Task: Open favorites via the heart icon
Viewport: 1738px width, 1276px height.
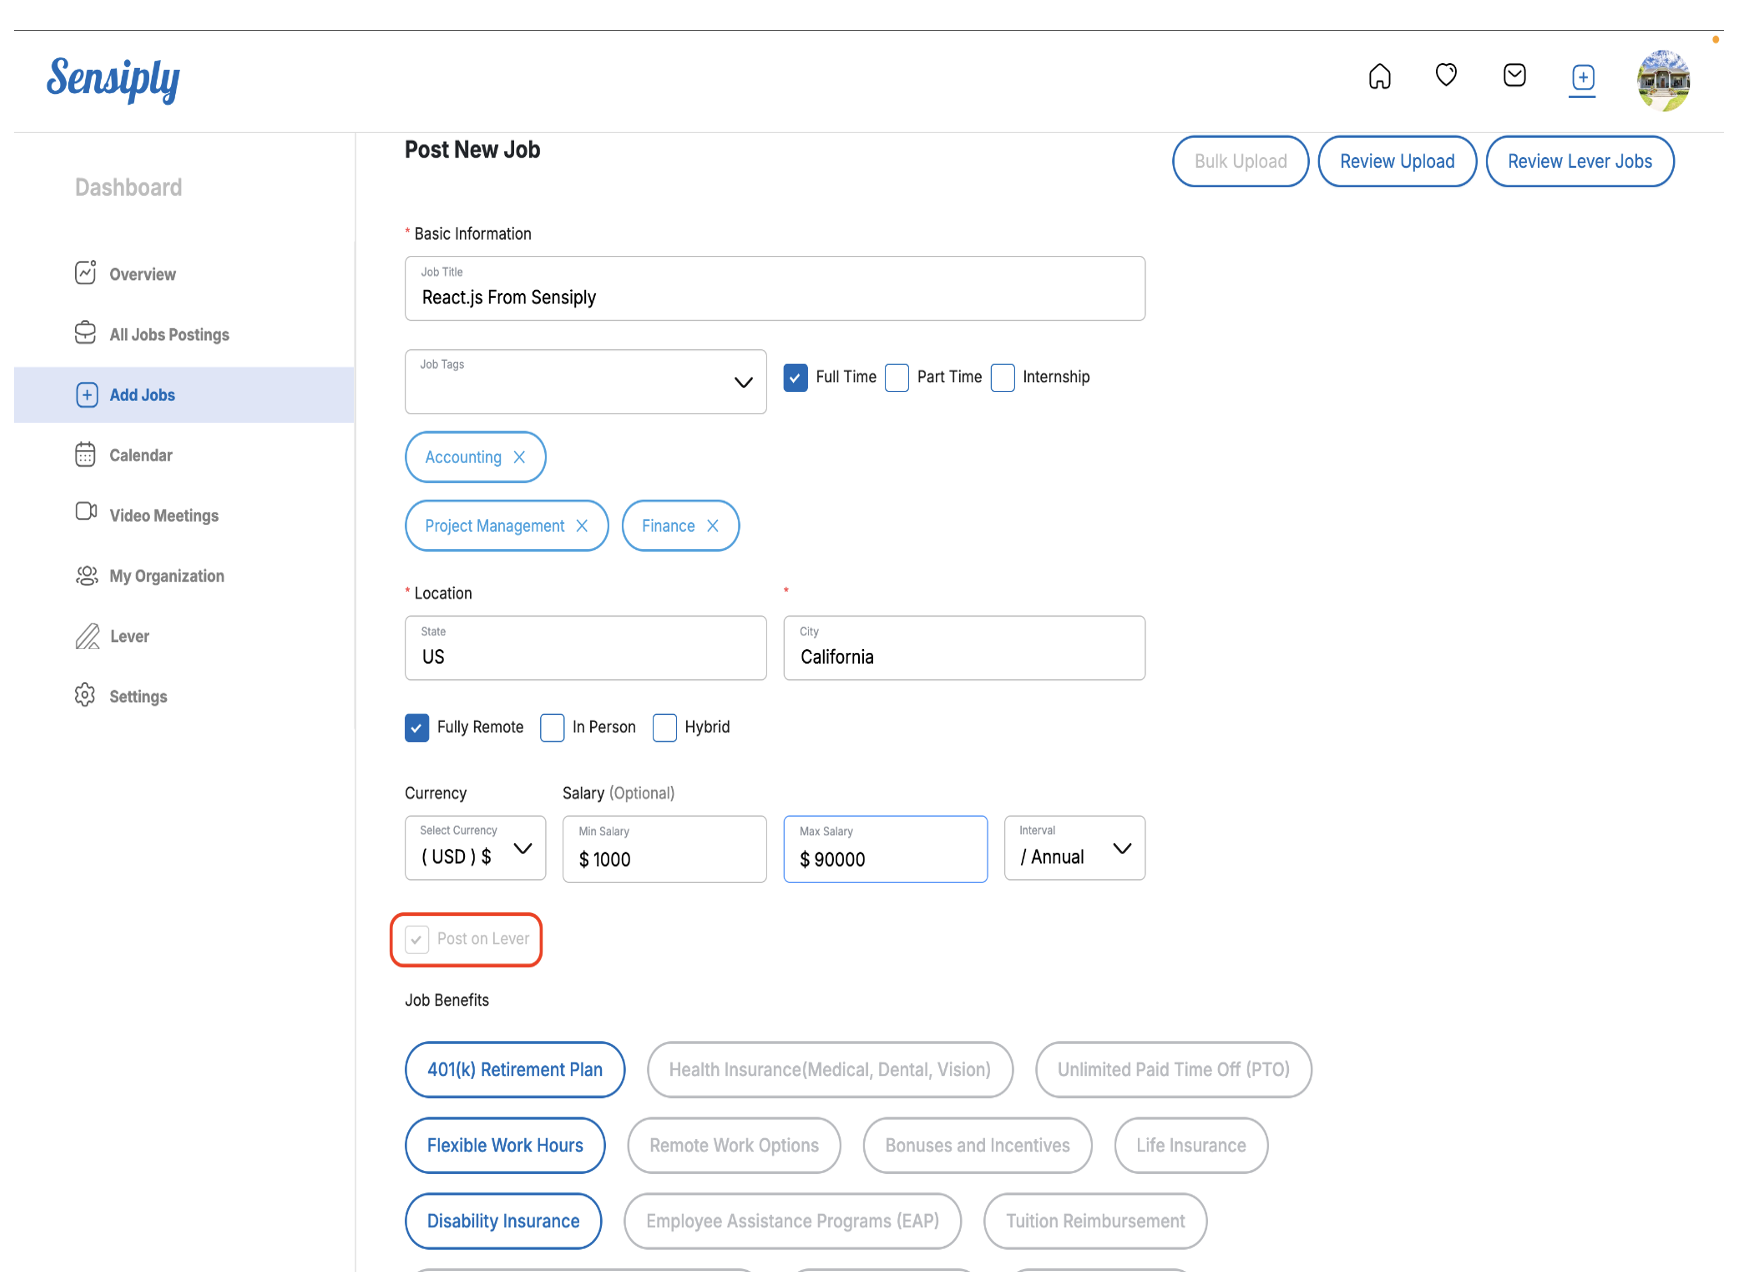Action: 1446,75
